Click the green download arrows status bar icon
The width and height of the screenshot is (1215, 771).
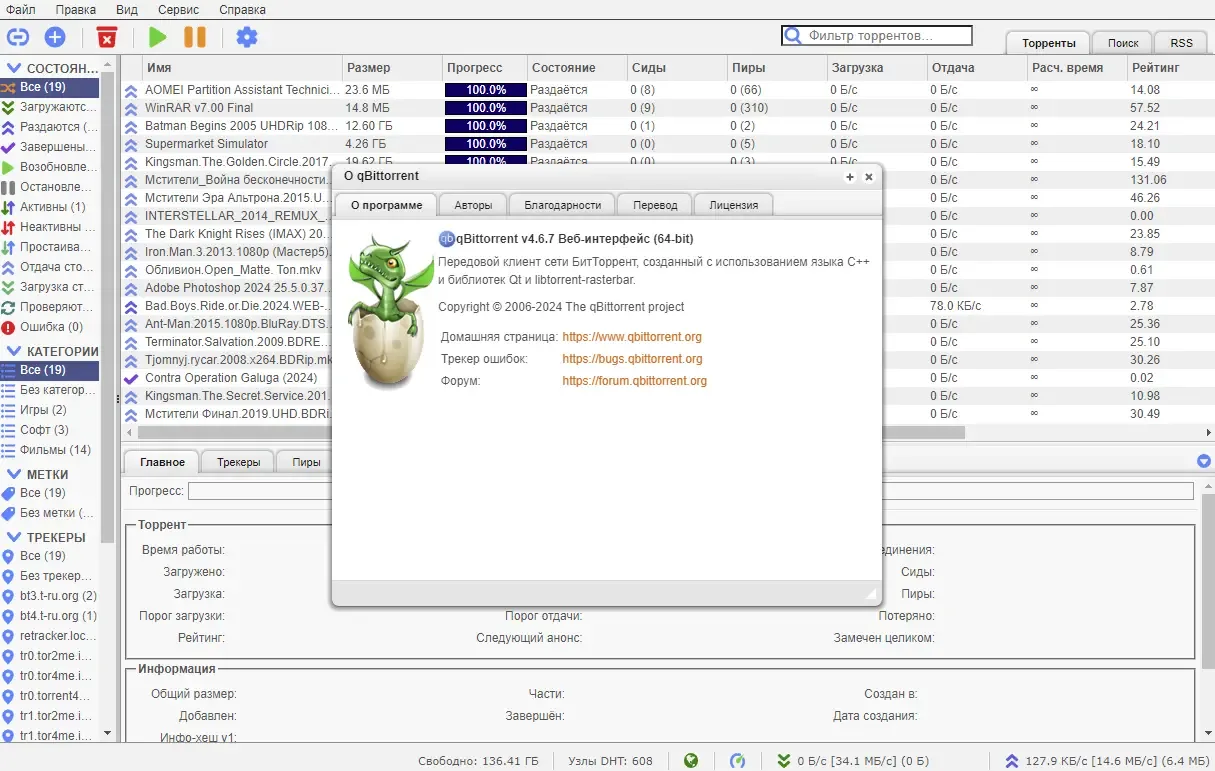[x=784, y=761]
